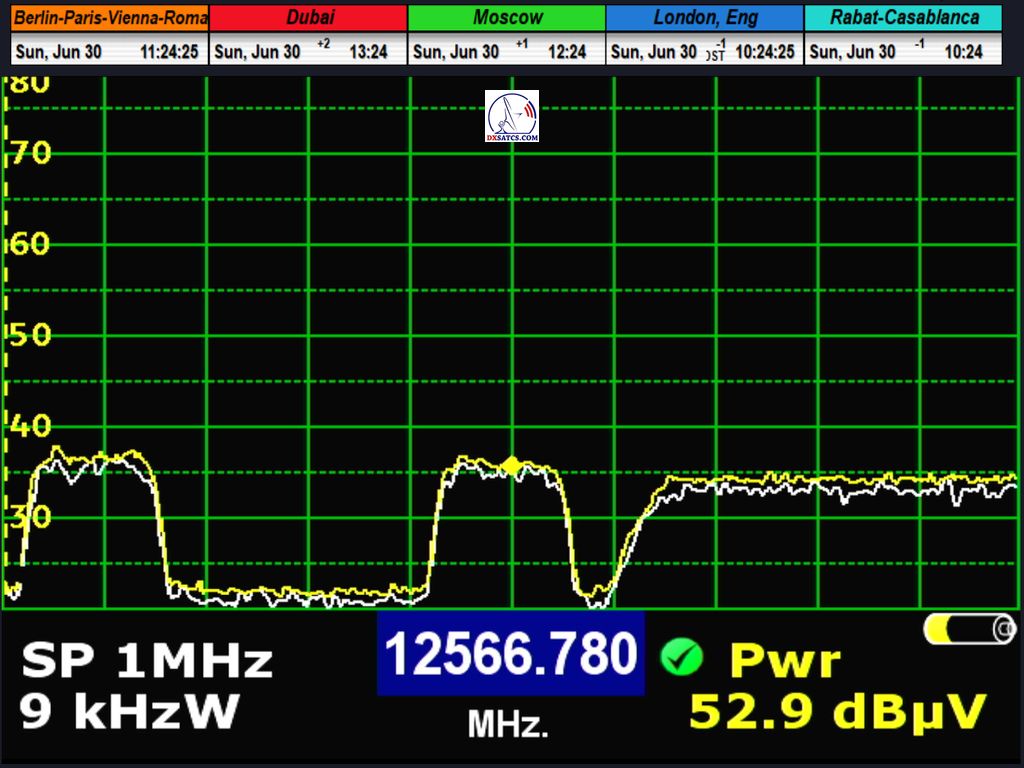Click the yellow battery indicator icon

tap(968, 629)
